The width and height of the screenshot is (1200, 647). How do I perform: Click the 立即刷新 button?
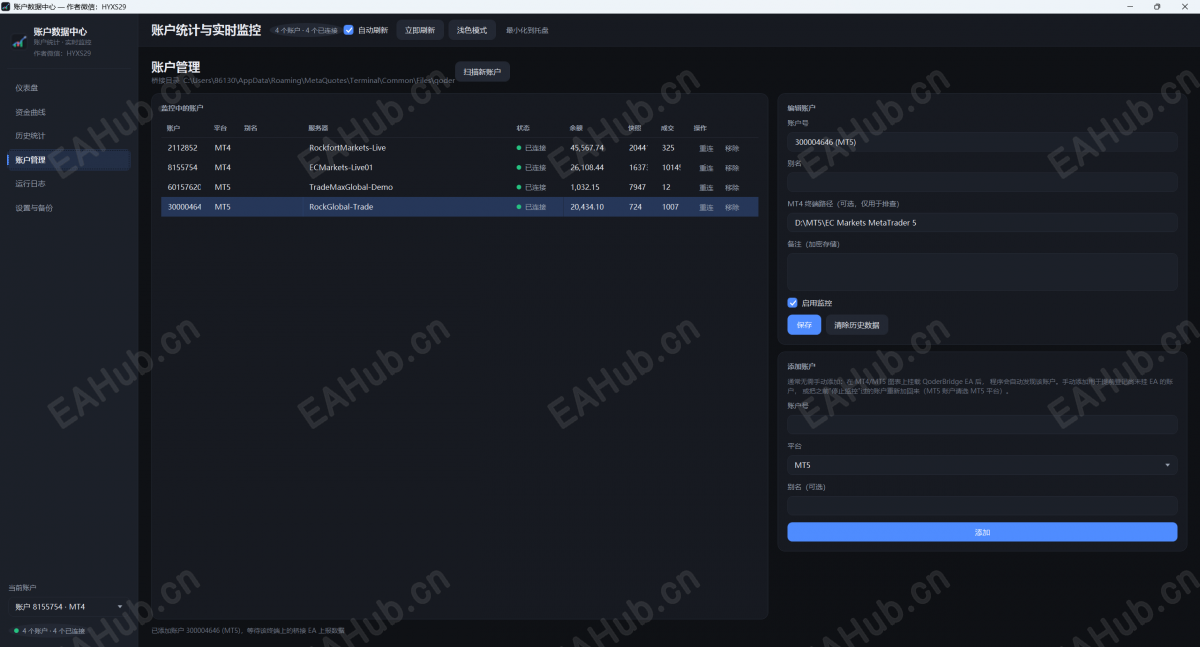pos(420,30)
